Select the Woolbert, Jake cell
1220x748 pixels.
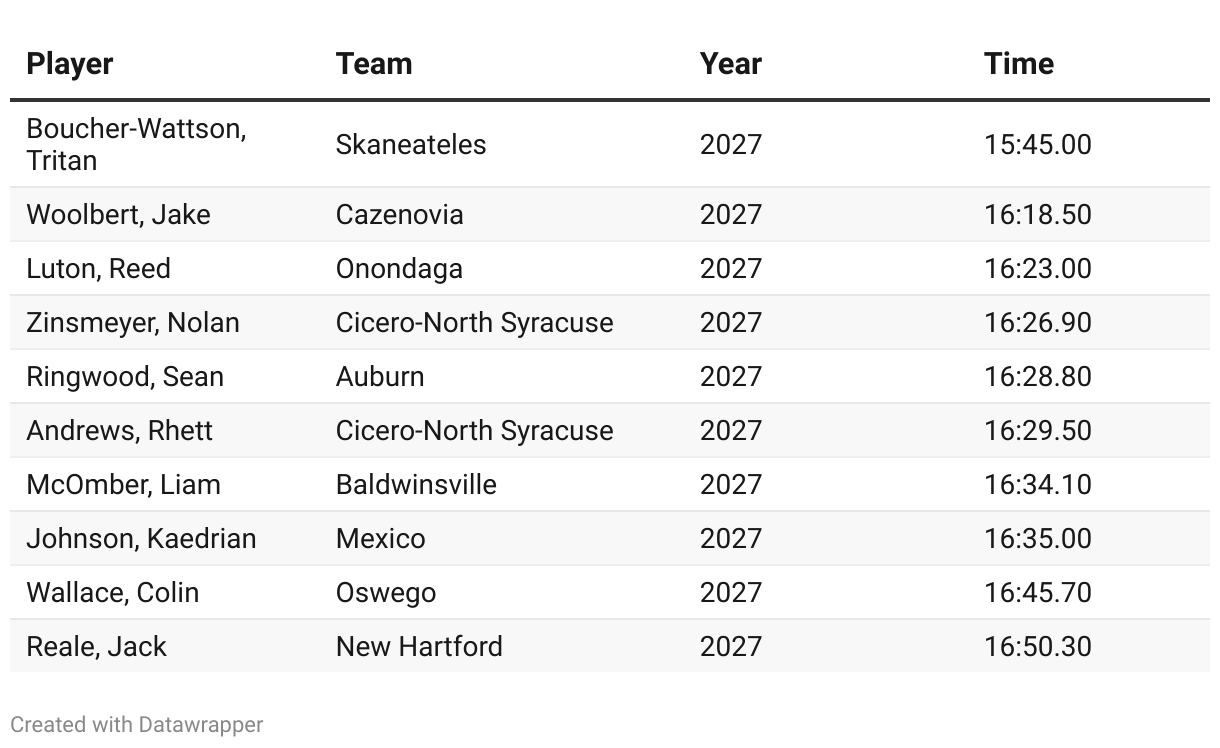pos(118,215)
